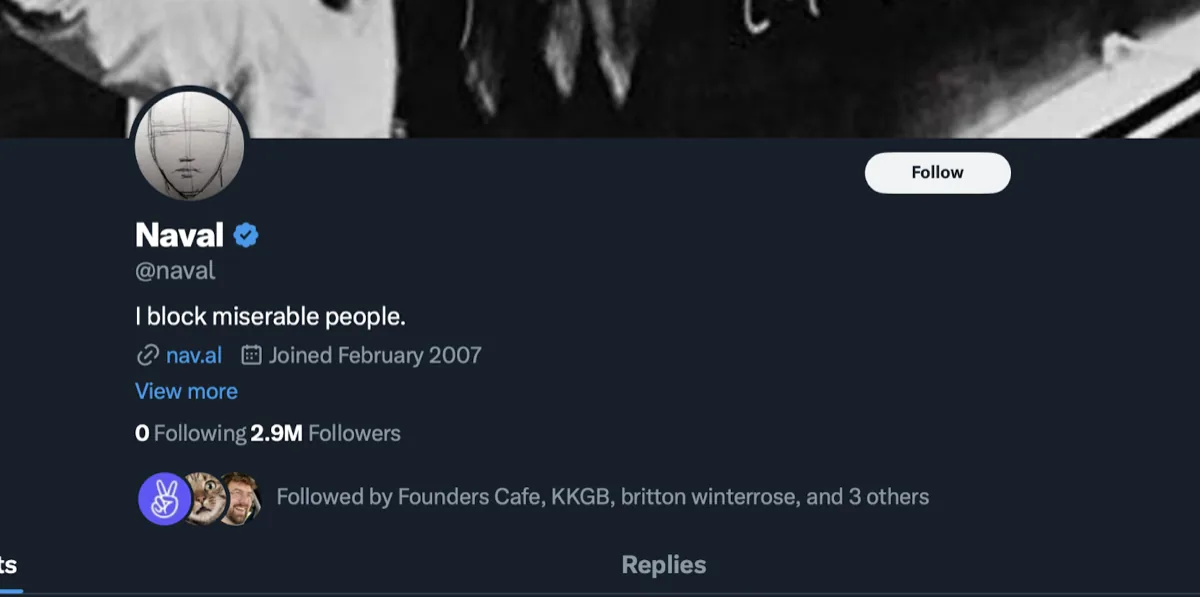Click the chain link icon beside nav.al
The width and height of the screenshot is (1200, 597).
[x=148, y=355]
